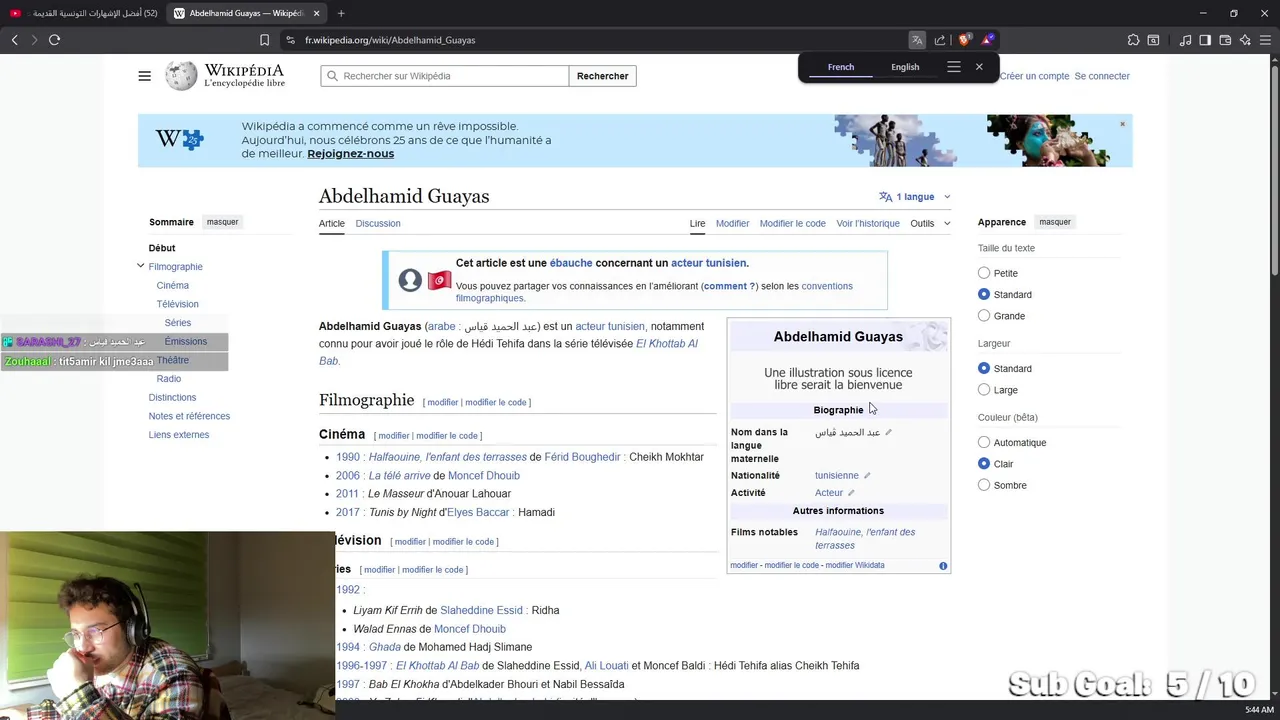Select the Sombre color option

click(984, 485)
